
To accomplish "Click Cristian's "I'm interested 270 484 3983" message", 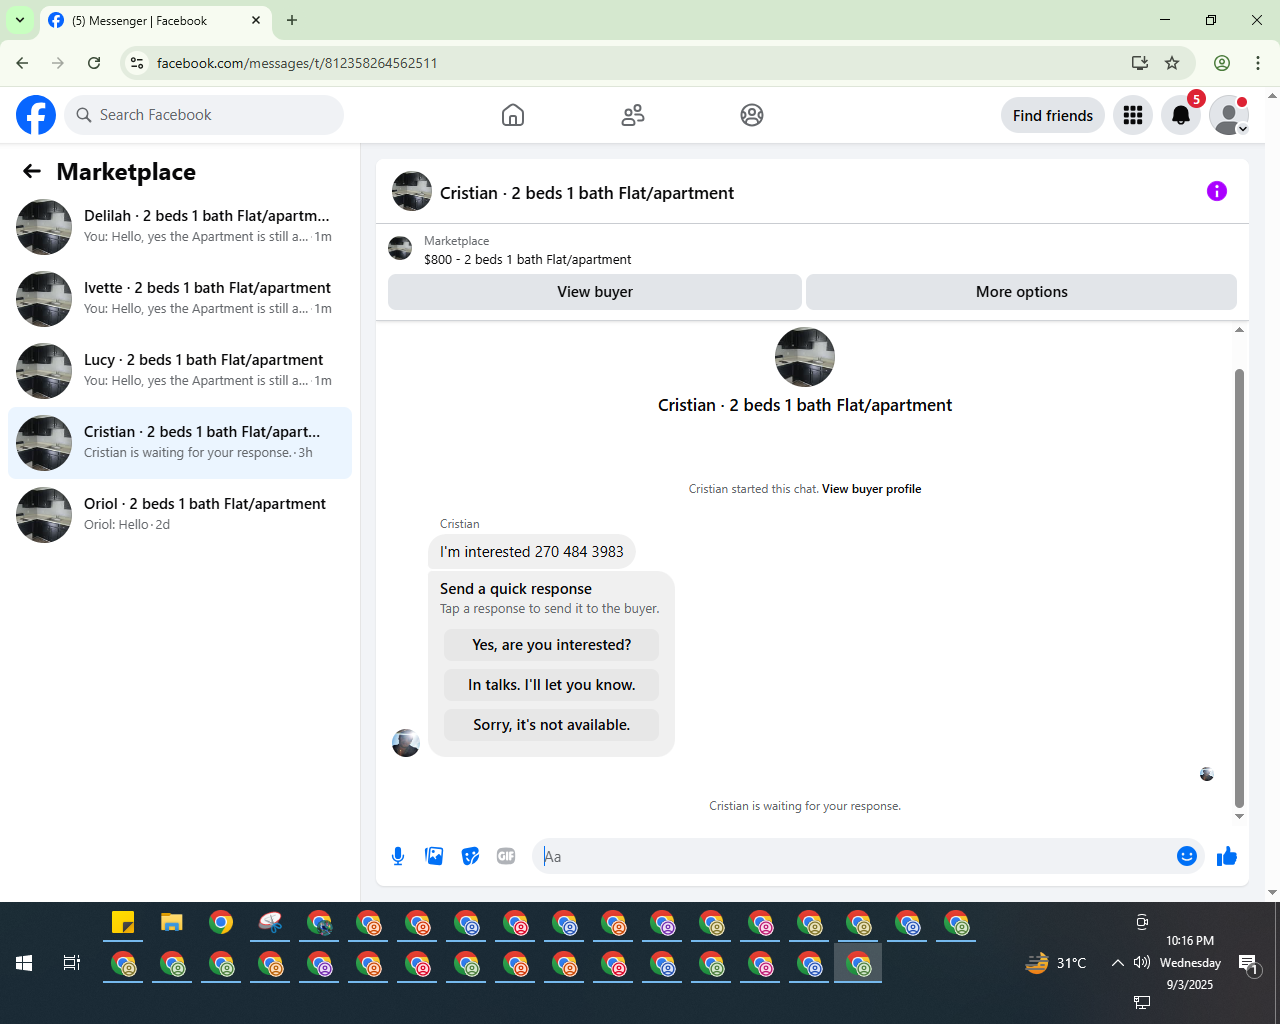I will (532, 552).
